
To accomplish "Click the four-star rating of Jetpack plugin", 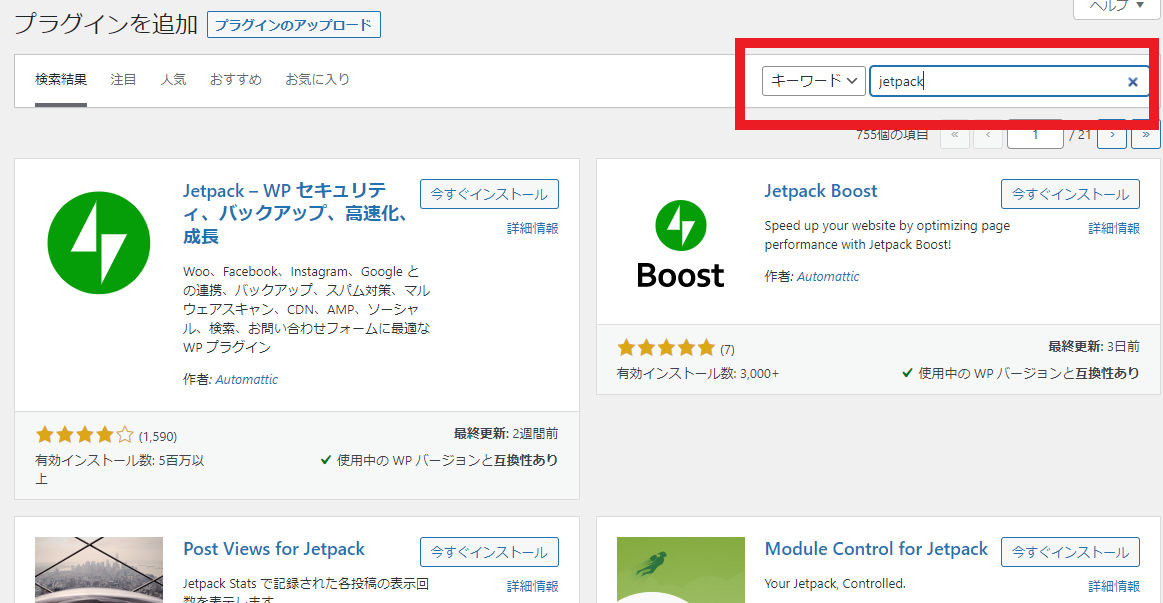I will click(84, 435).
